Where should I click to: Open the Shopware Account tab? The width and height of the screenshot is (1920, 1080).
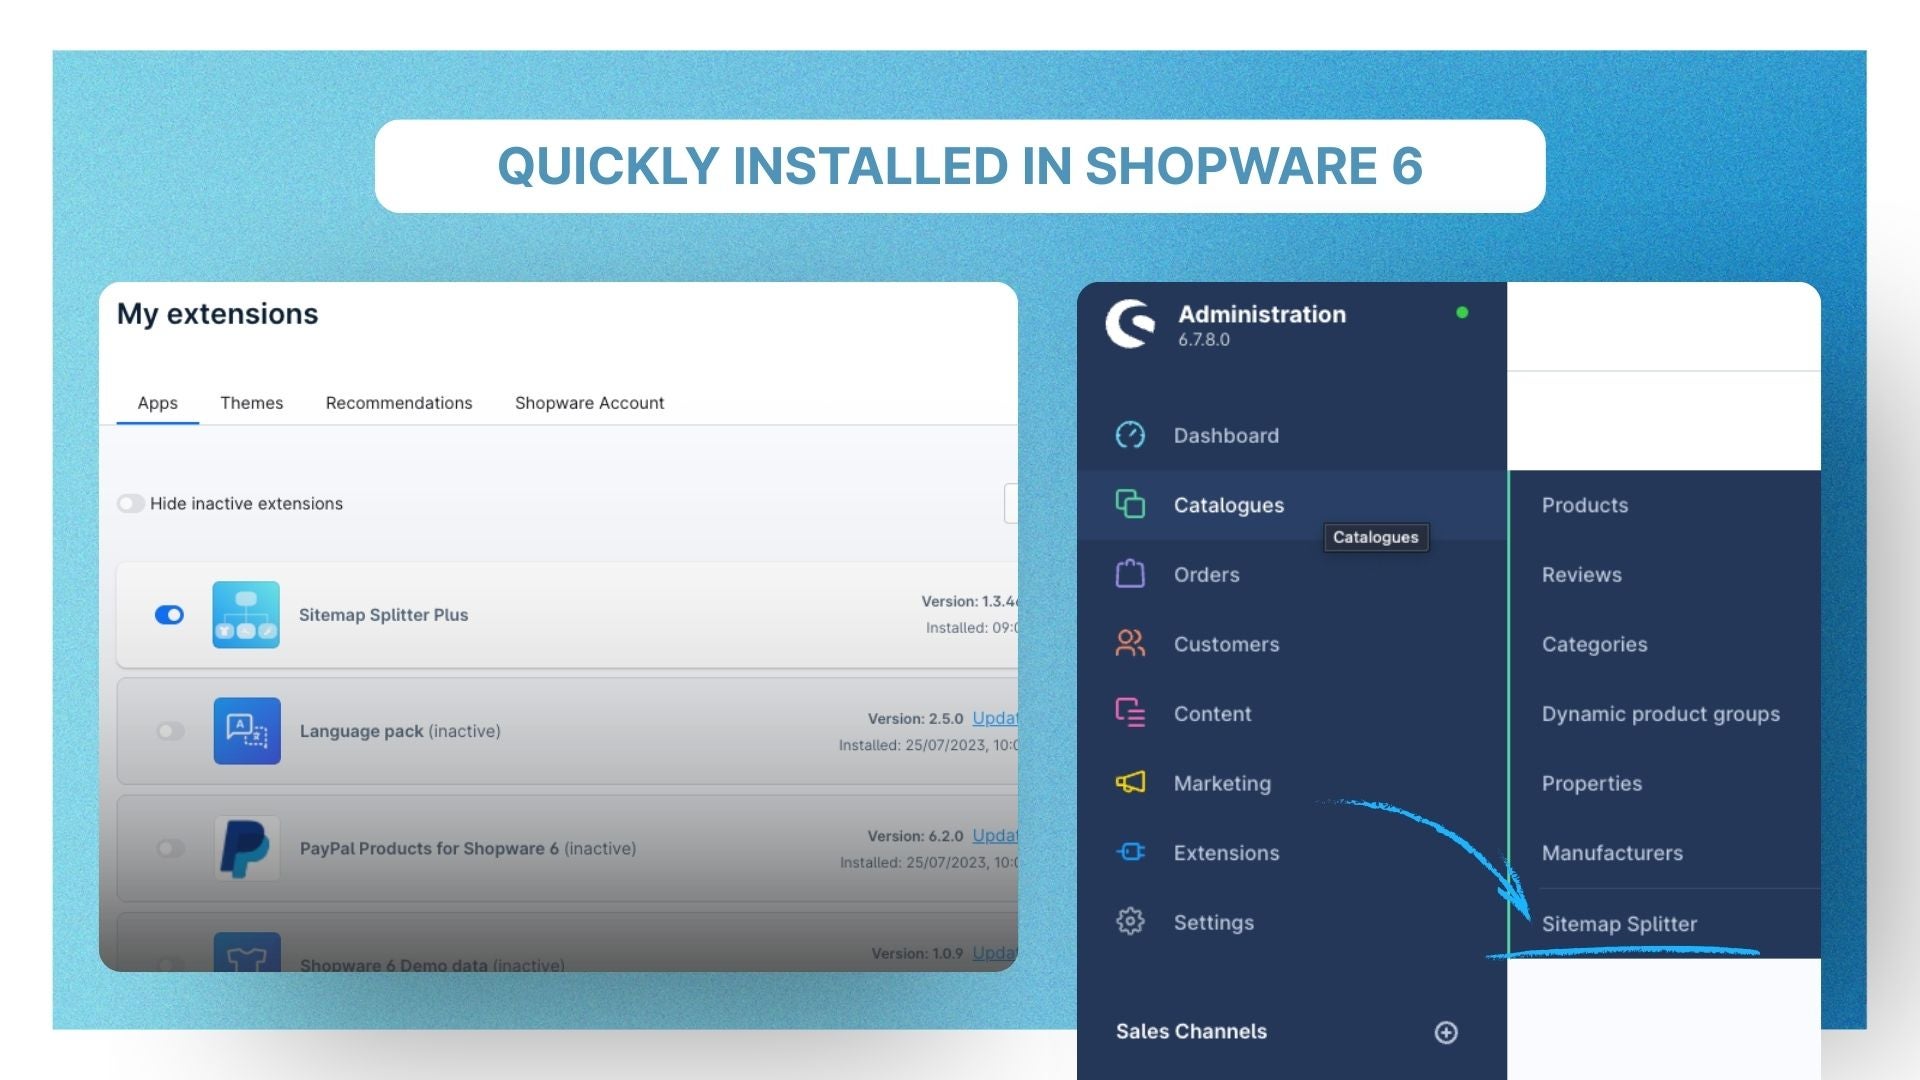coord(589,403)
